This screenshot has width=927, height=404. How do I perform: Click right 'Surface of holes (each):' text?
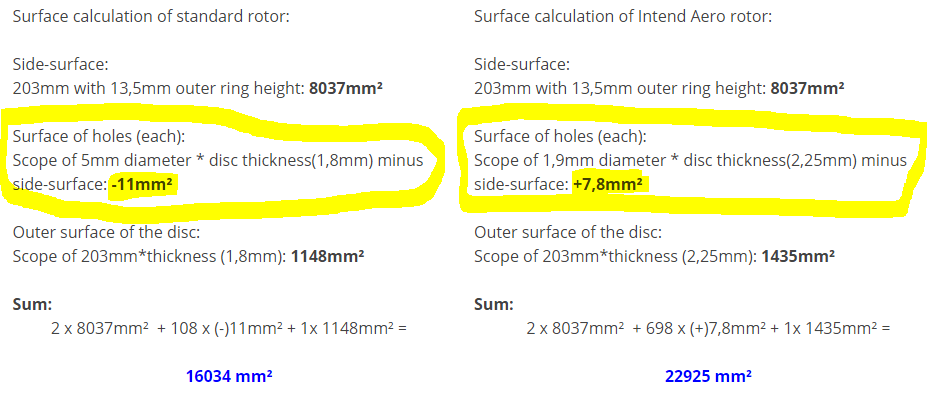click(560, 138)
